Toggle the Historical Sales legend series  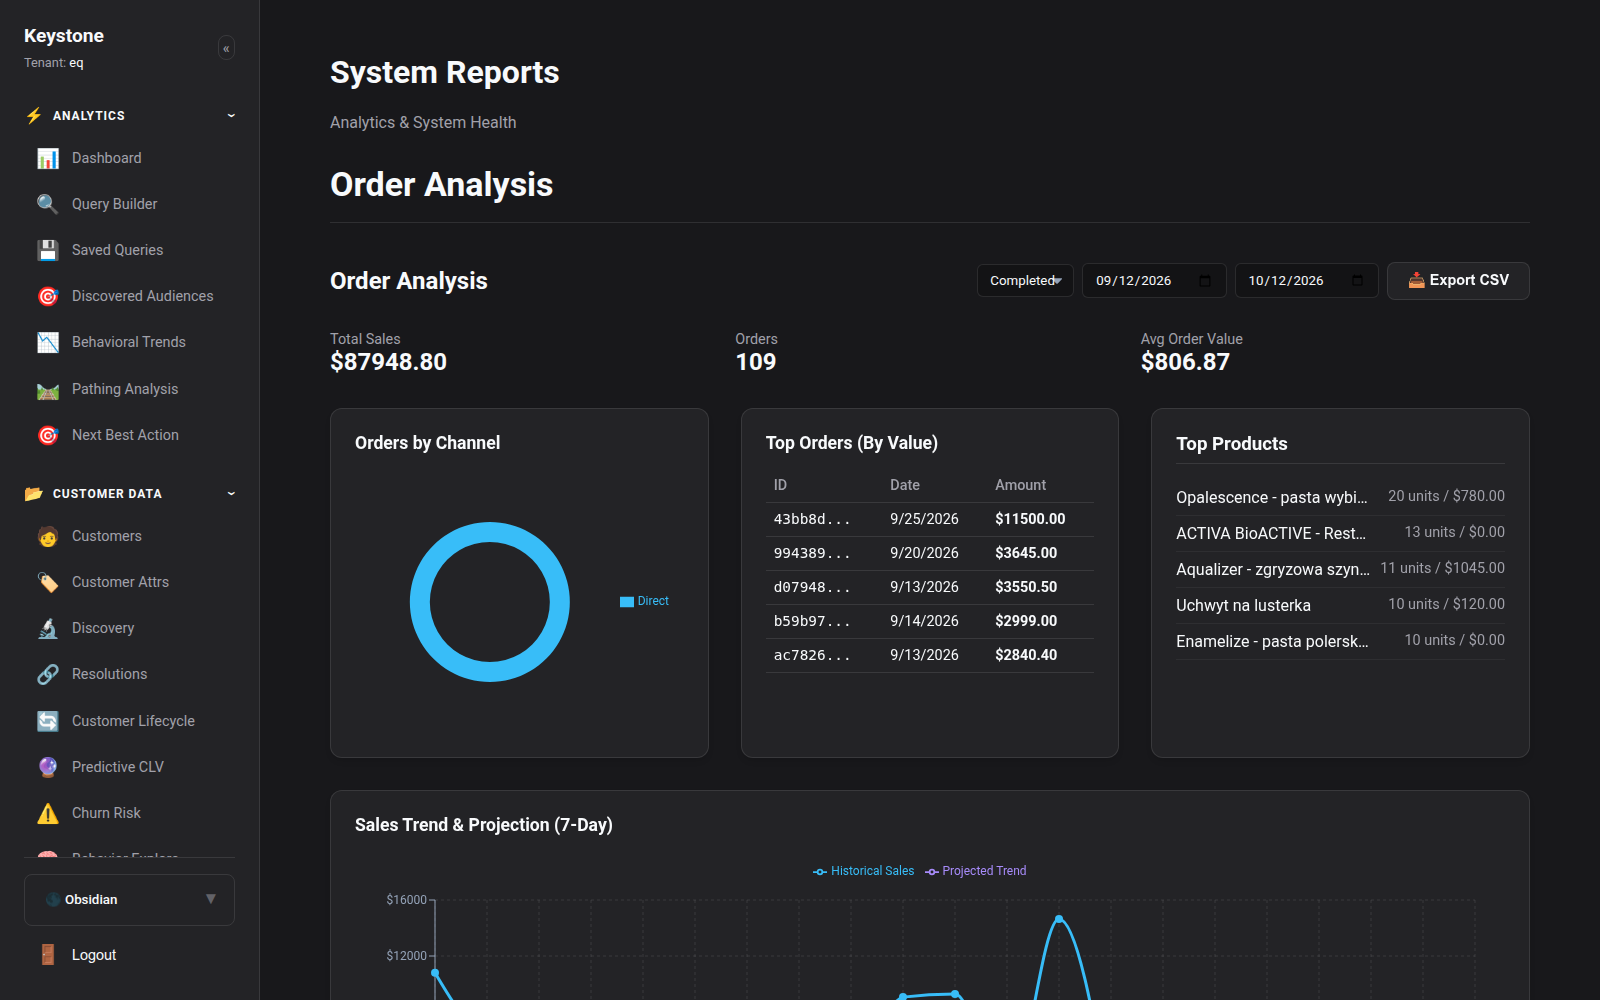pyautogui.click(x=863, y=871)
